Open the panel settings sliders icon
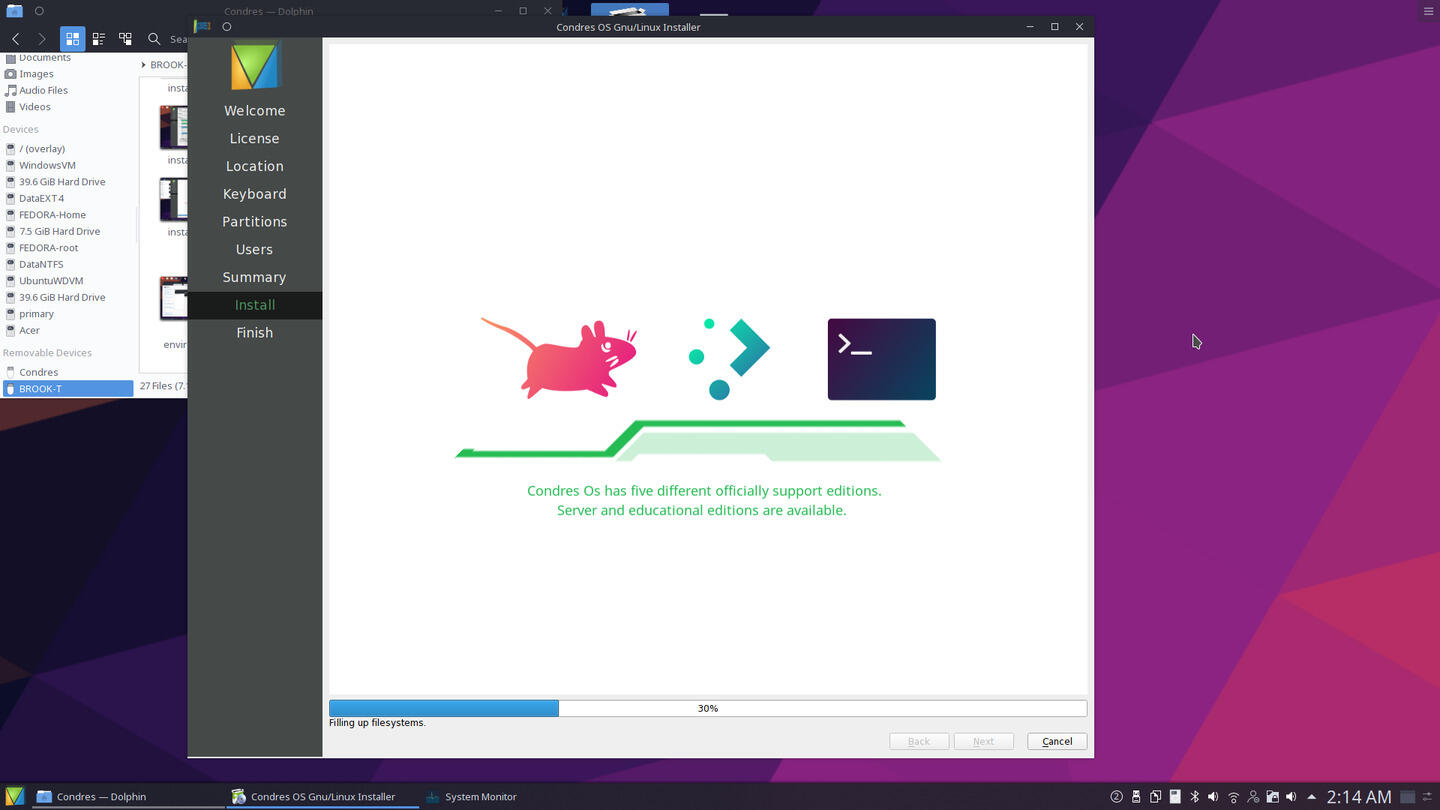This screenshot has width=1440, height=810. click(1428, 797)
